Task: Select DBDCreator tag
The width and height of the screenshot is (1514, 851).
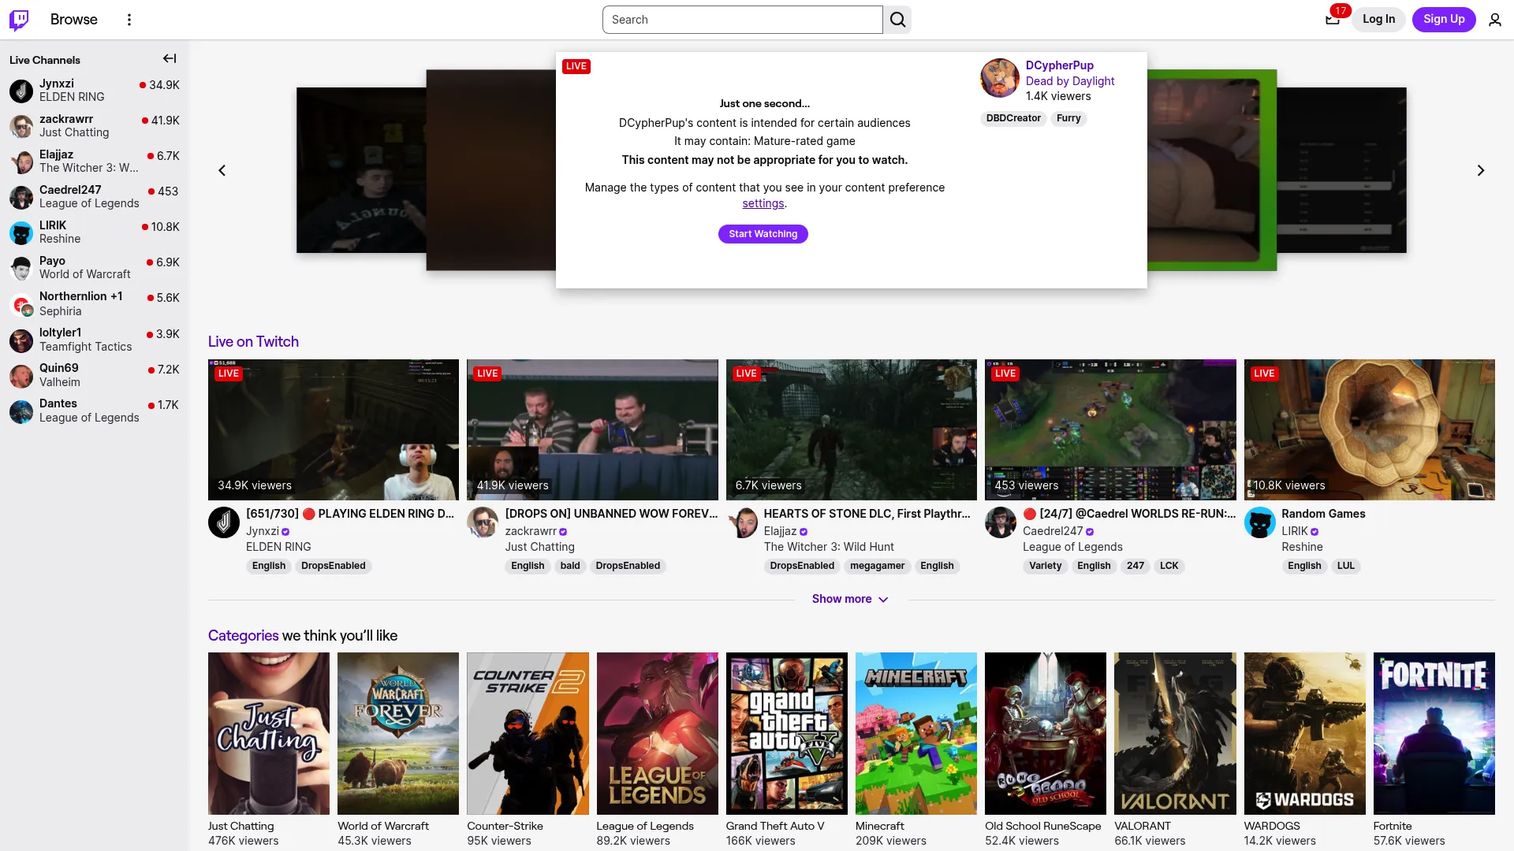Action: (1013, 118)
